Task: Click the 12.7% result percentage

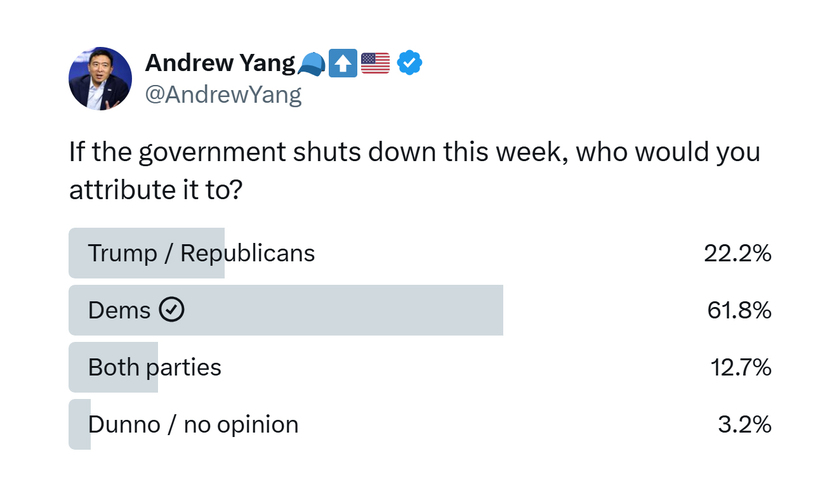Action: (741, 367)
